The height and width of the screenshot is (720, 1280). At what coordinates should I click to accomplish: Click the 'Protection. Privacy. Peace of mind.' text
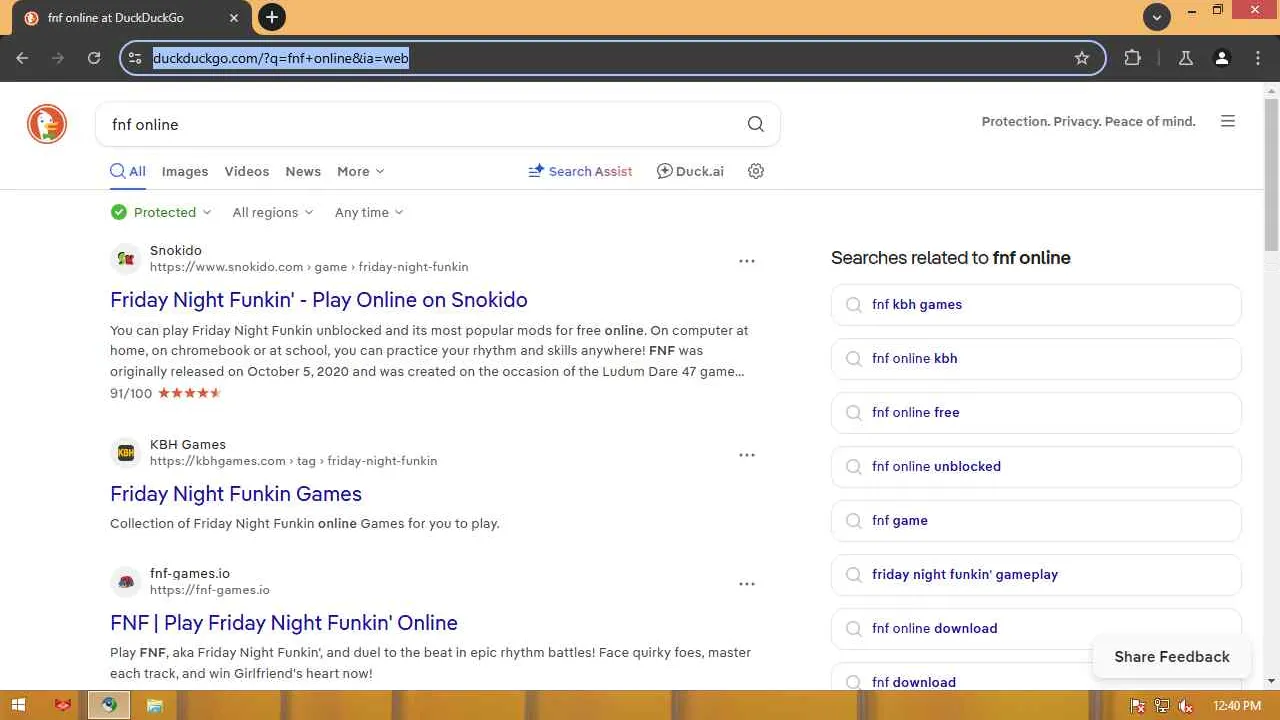click(1088, 121)
